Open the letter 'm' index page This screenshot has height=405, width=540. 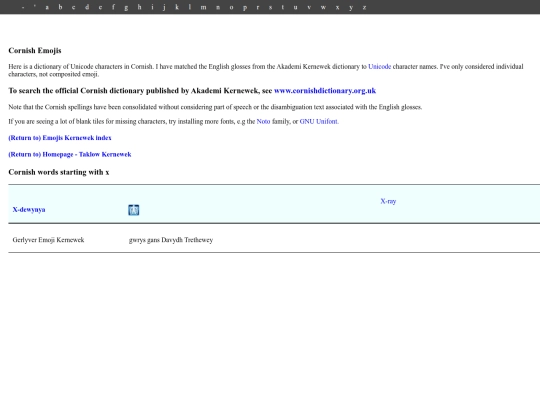point(204,7)
